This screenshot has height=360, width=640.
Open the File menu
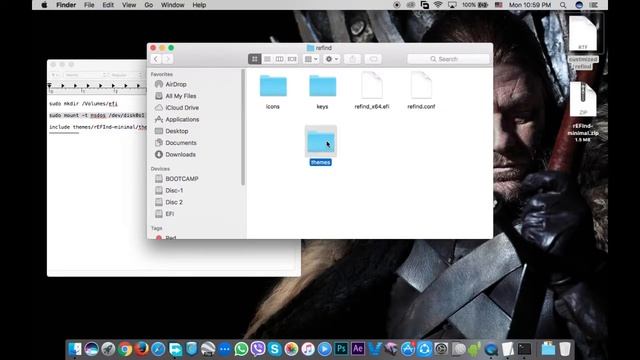pyautogui.click(x=89, y=5)
